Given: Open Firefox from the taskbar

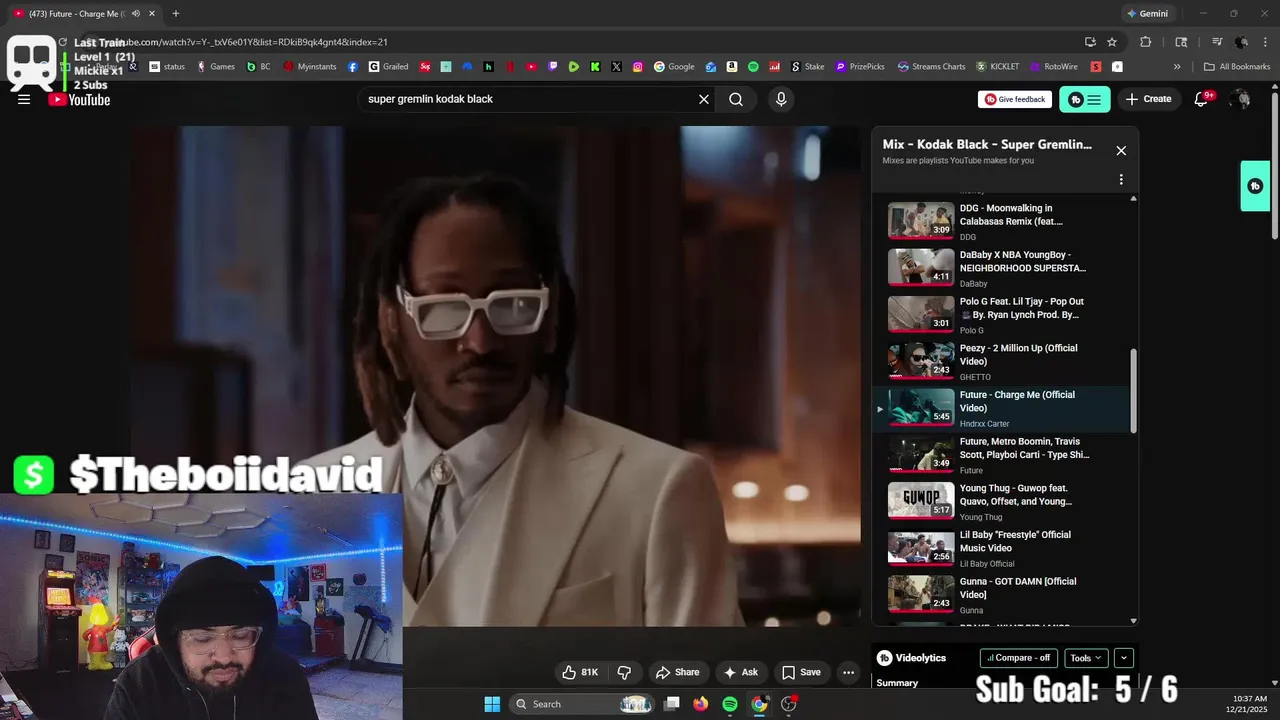Looking at the screenshot, I should pyautogui.click(x=701, y=704).
